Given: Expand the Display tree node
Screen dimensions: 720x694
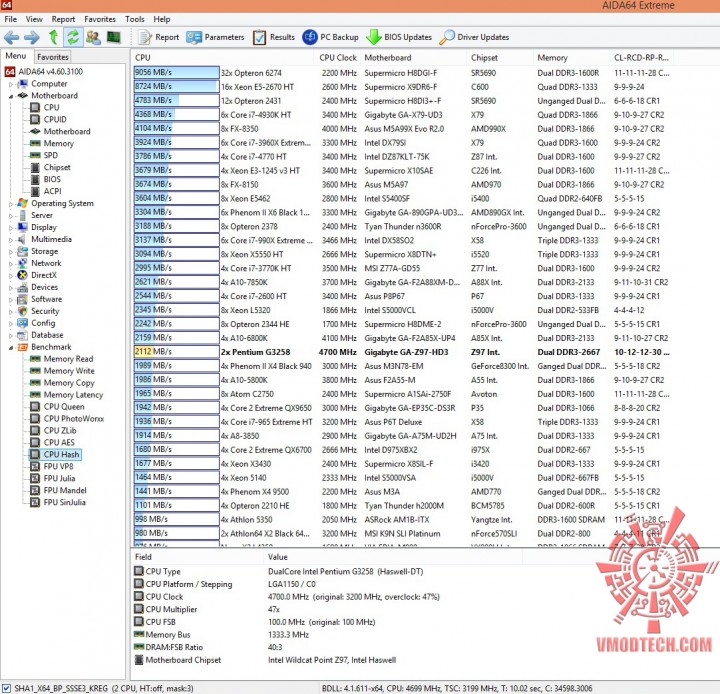Looking at the screenshot, I should [x=11, y=228].
